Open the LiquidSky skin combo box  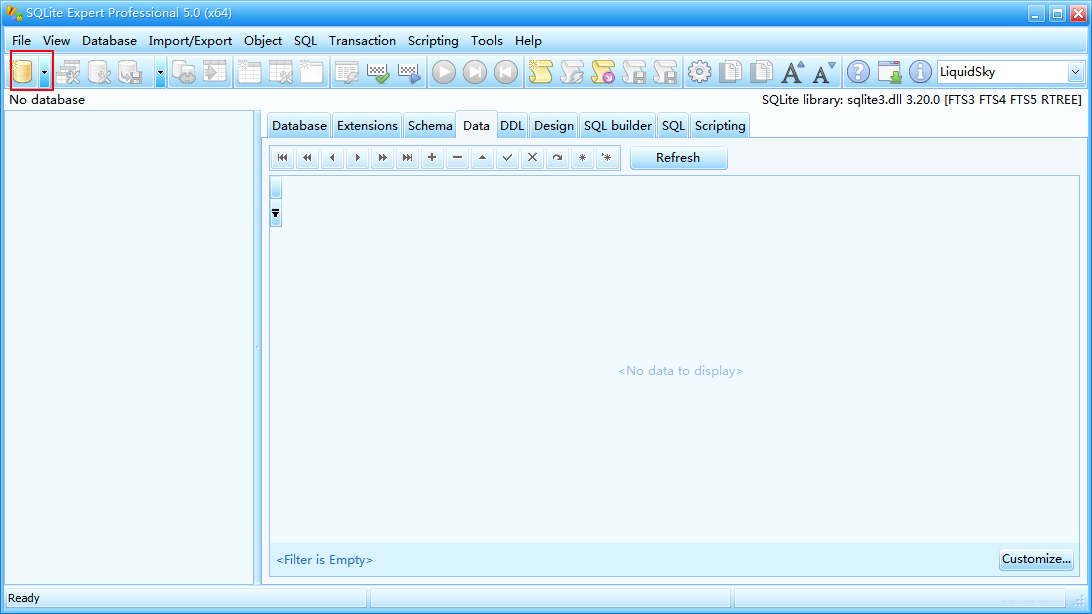(x=1010, y=72)
